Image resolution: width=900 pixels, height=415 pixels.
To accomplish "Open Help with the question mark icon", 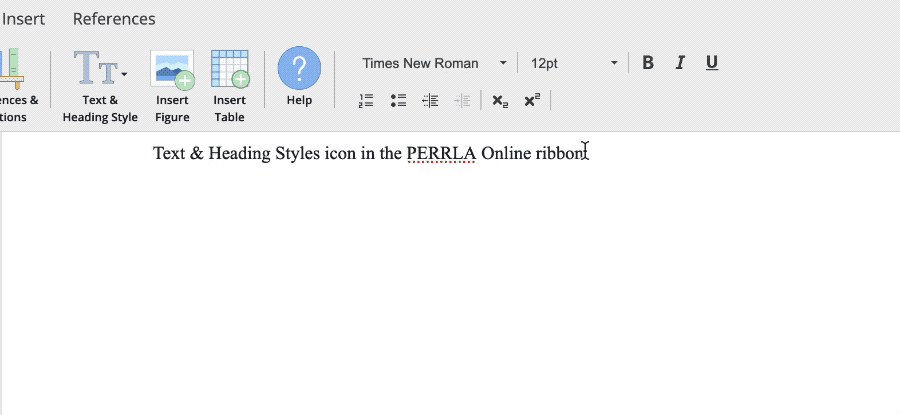I will pos(299,68).
